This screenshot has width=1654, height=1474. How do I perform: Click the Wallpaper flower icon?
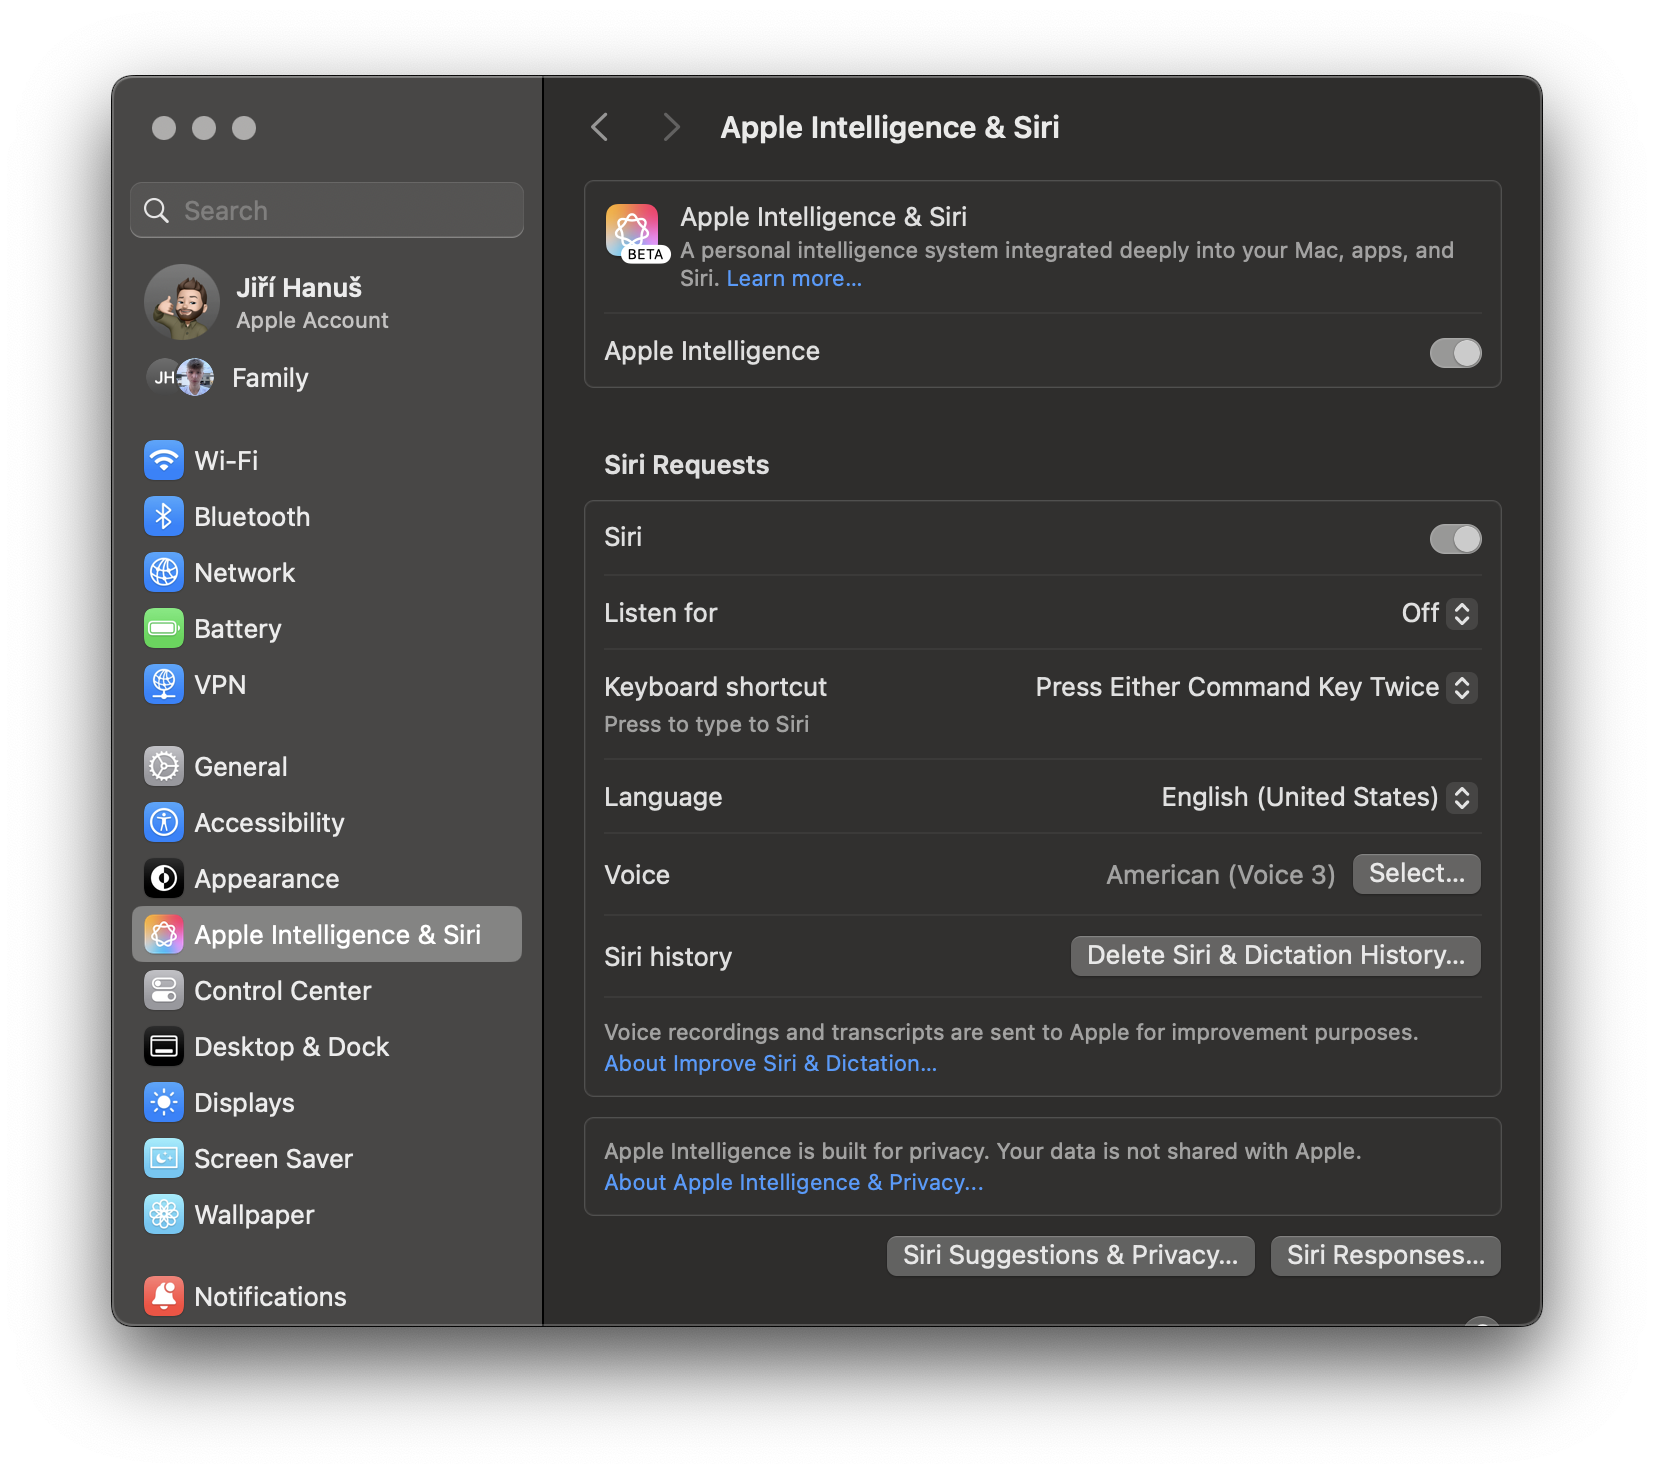164,1214
